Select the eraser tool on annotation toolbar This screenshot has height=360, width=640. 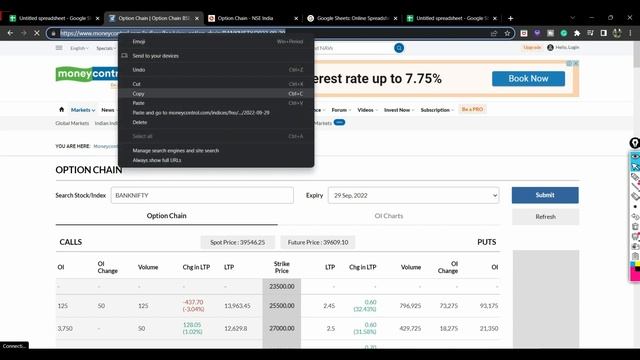pos(635,196)
